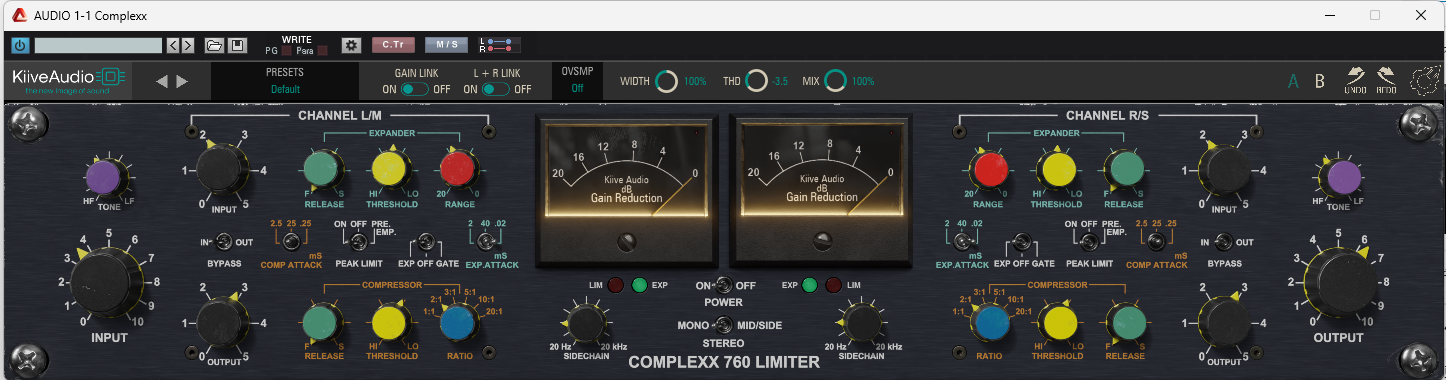Viewport: 1446px width, 380px height.
Task: Click the C.Tr button
Action: [393, 45]
